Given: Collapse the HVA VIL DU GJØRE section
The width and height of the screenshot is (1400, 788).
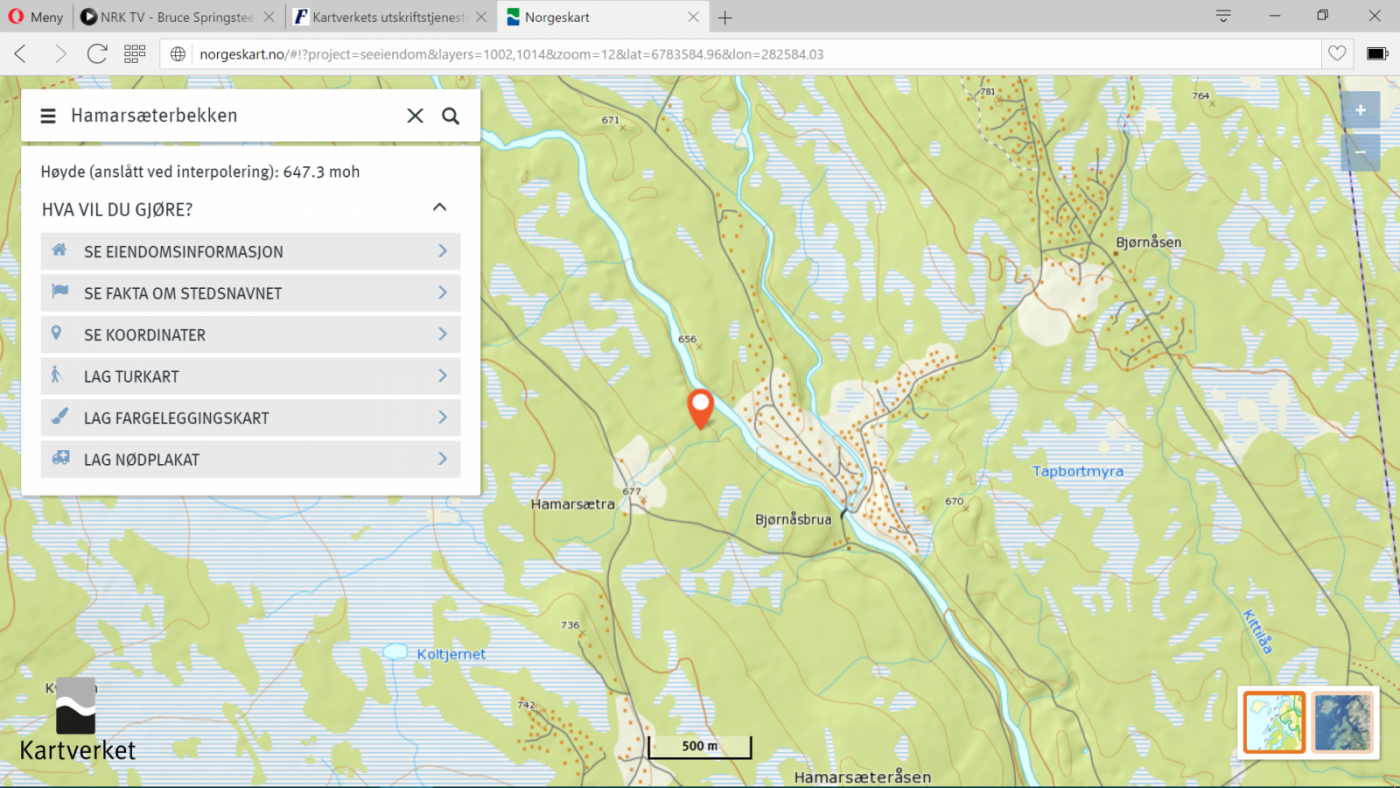Looking at the screenshot, I should [x=439, y=207].
